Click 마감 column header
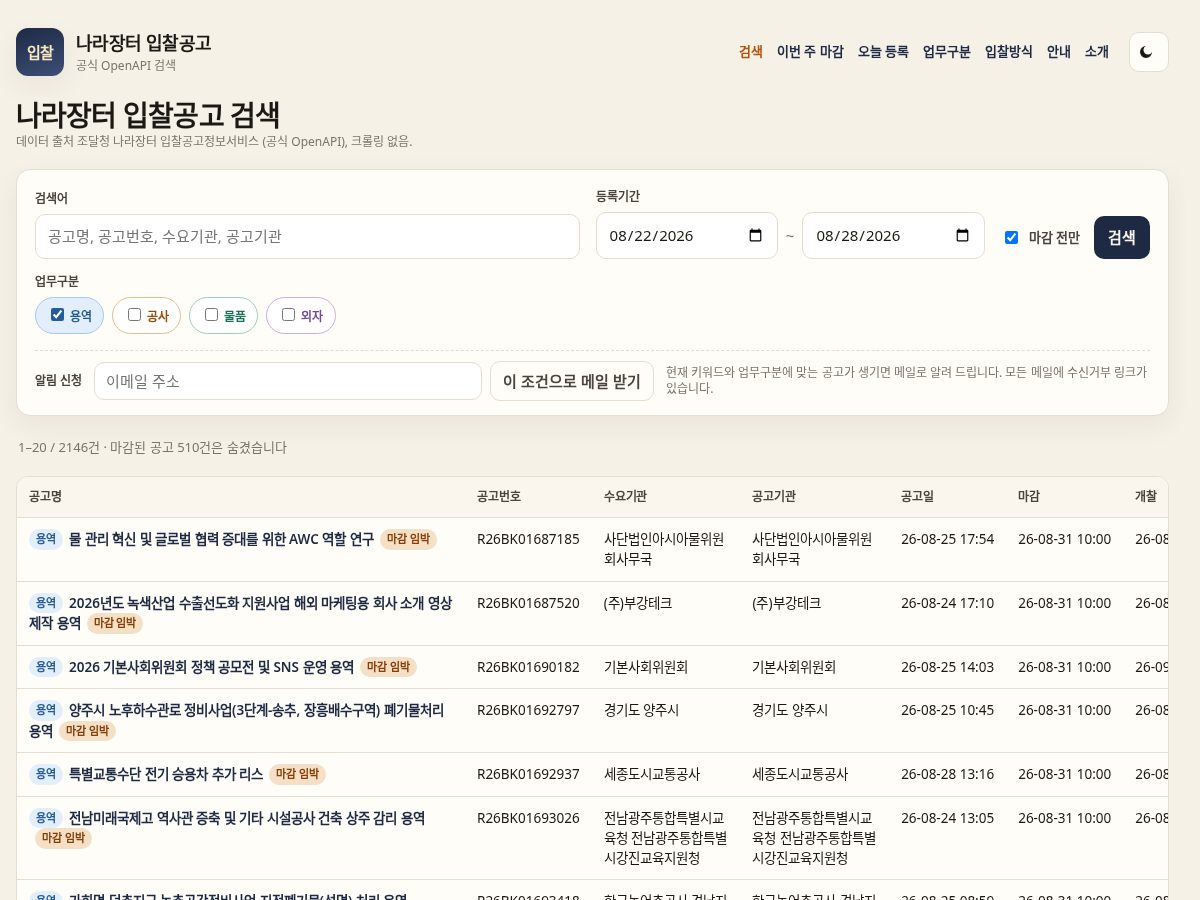The height and width of the screenshot is (900, 1200). [x=1029, y=496]
